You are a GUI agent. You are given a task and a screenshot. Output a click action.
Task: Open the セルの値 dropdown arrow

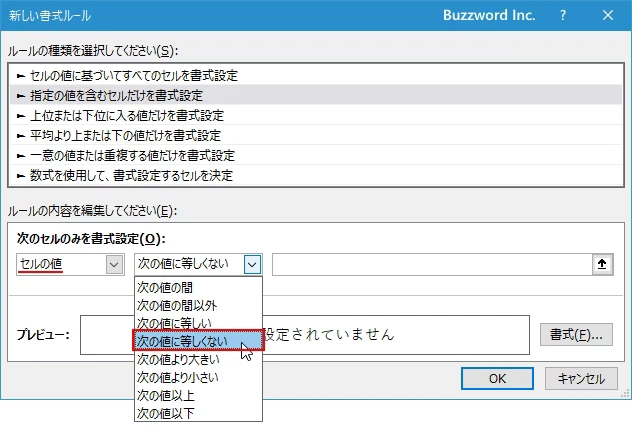point(114,265)
